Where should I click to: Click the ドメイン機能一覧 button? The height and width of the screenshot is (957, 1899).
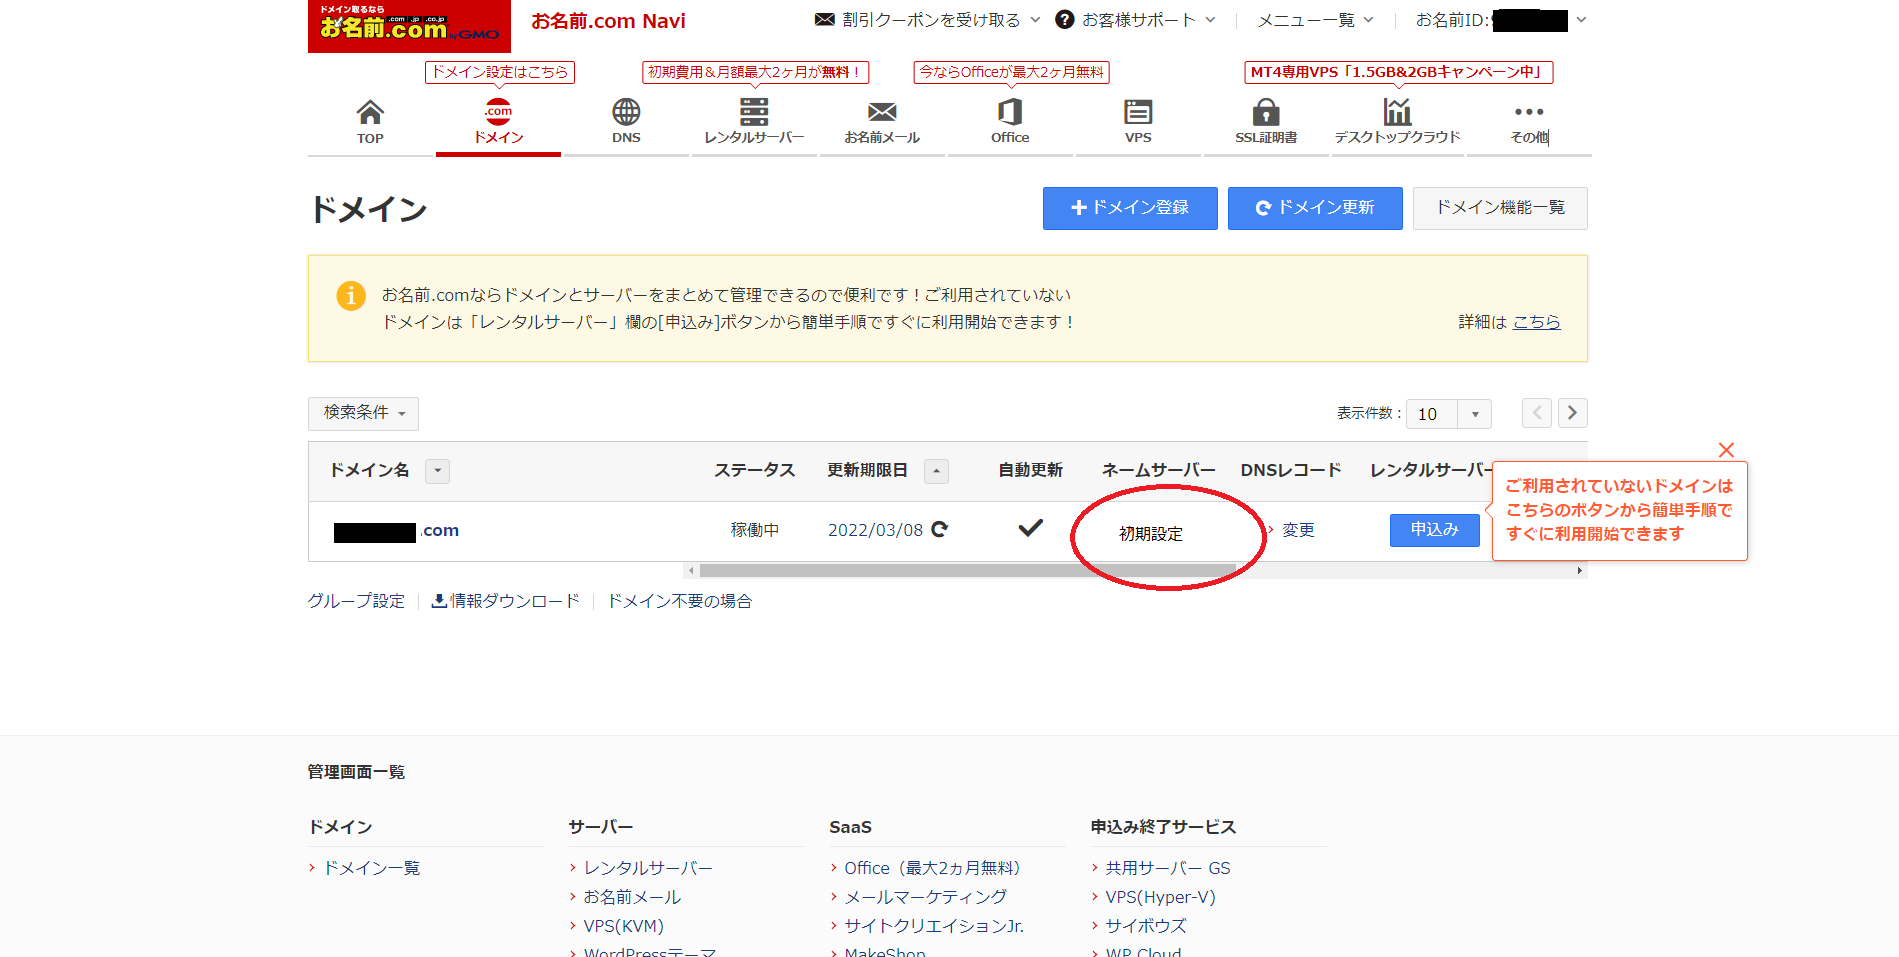(1500, 208)
